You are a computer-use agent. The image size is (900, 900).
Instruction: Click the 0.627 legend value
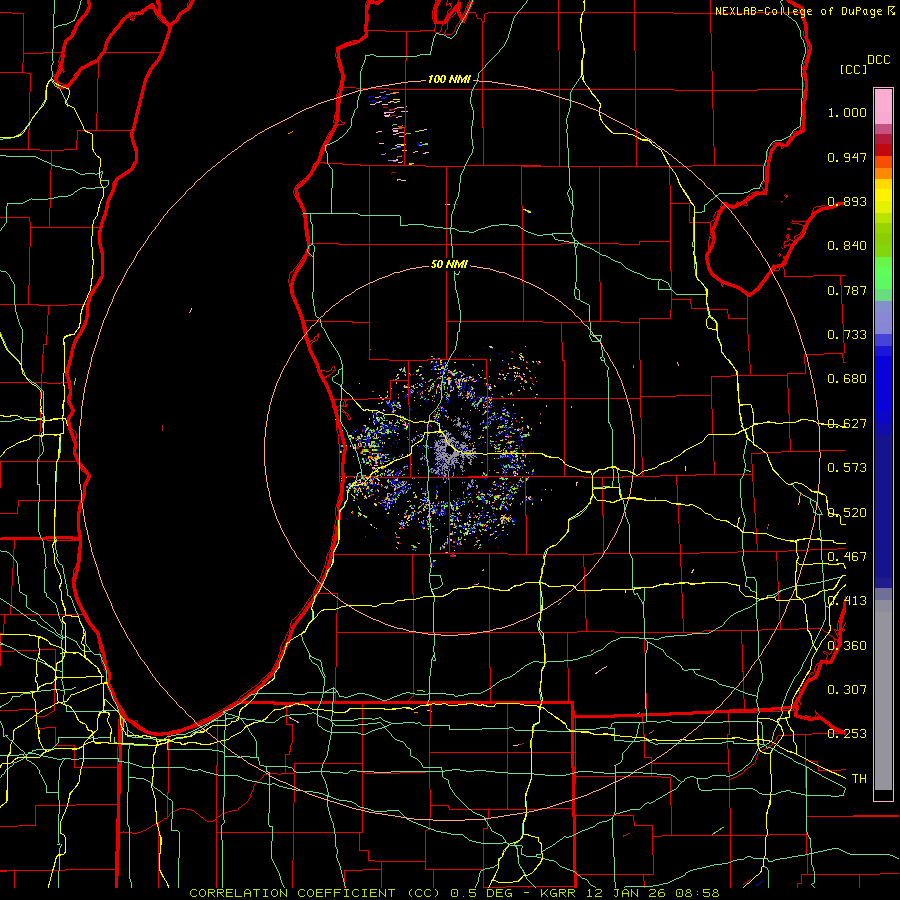[847, 424]
